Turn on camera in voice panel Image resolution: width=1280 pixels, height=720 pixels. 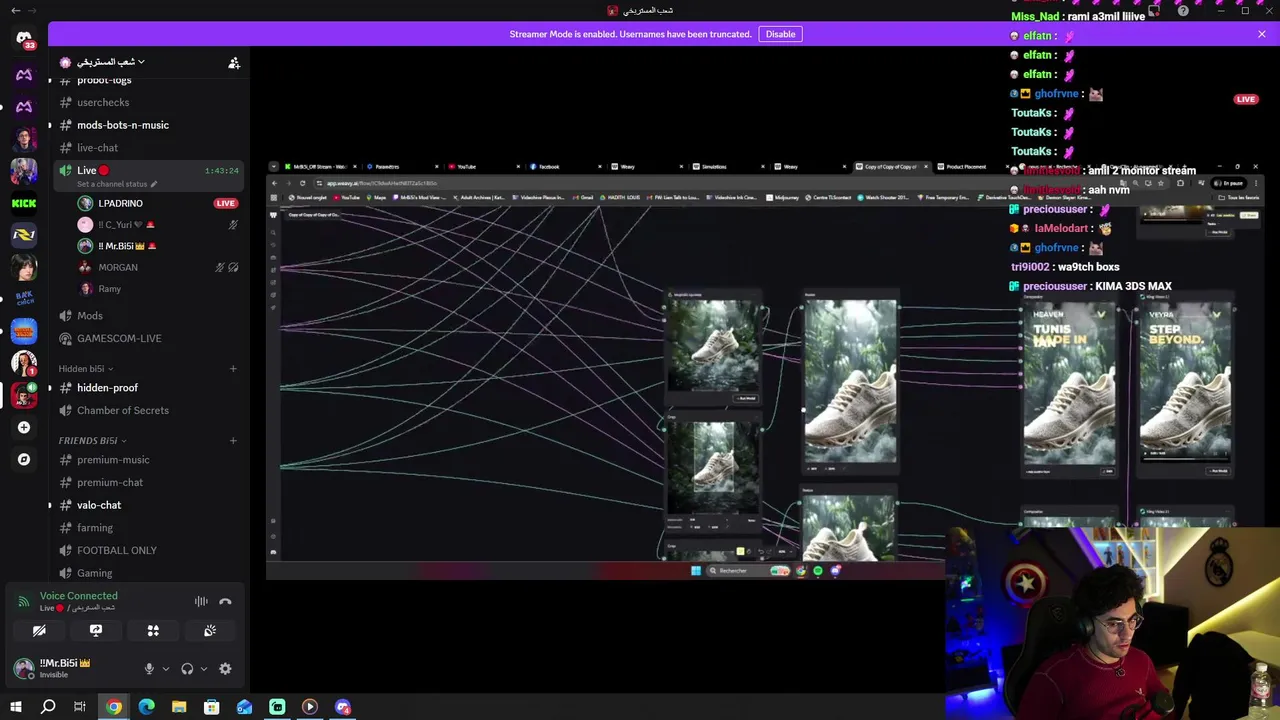pos(39,631)
